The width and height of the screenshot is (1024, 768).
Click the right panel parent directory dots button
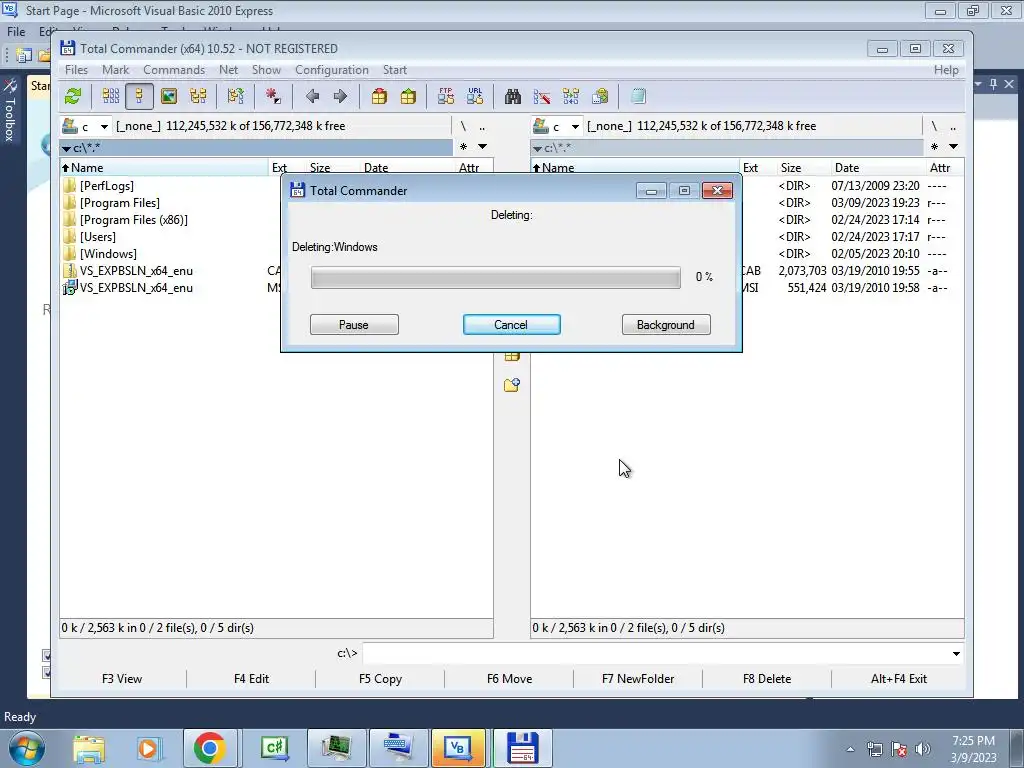pos(953,126)
